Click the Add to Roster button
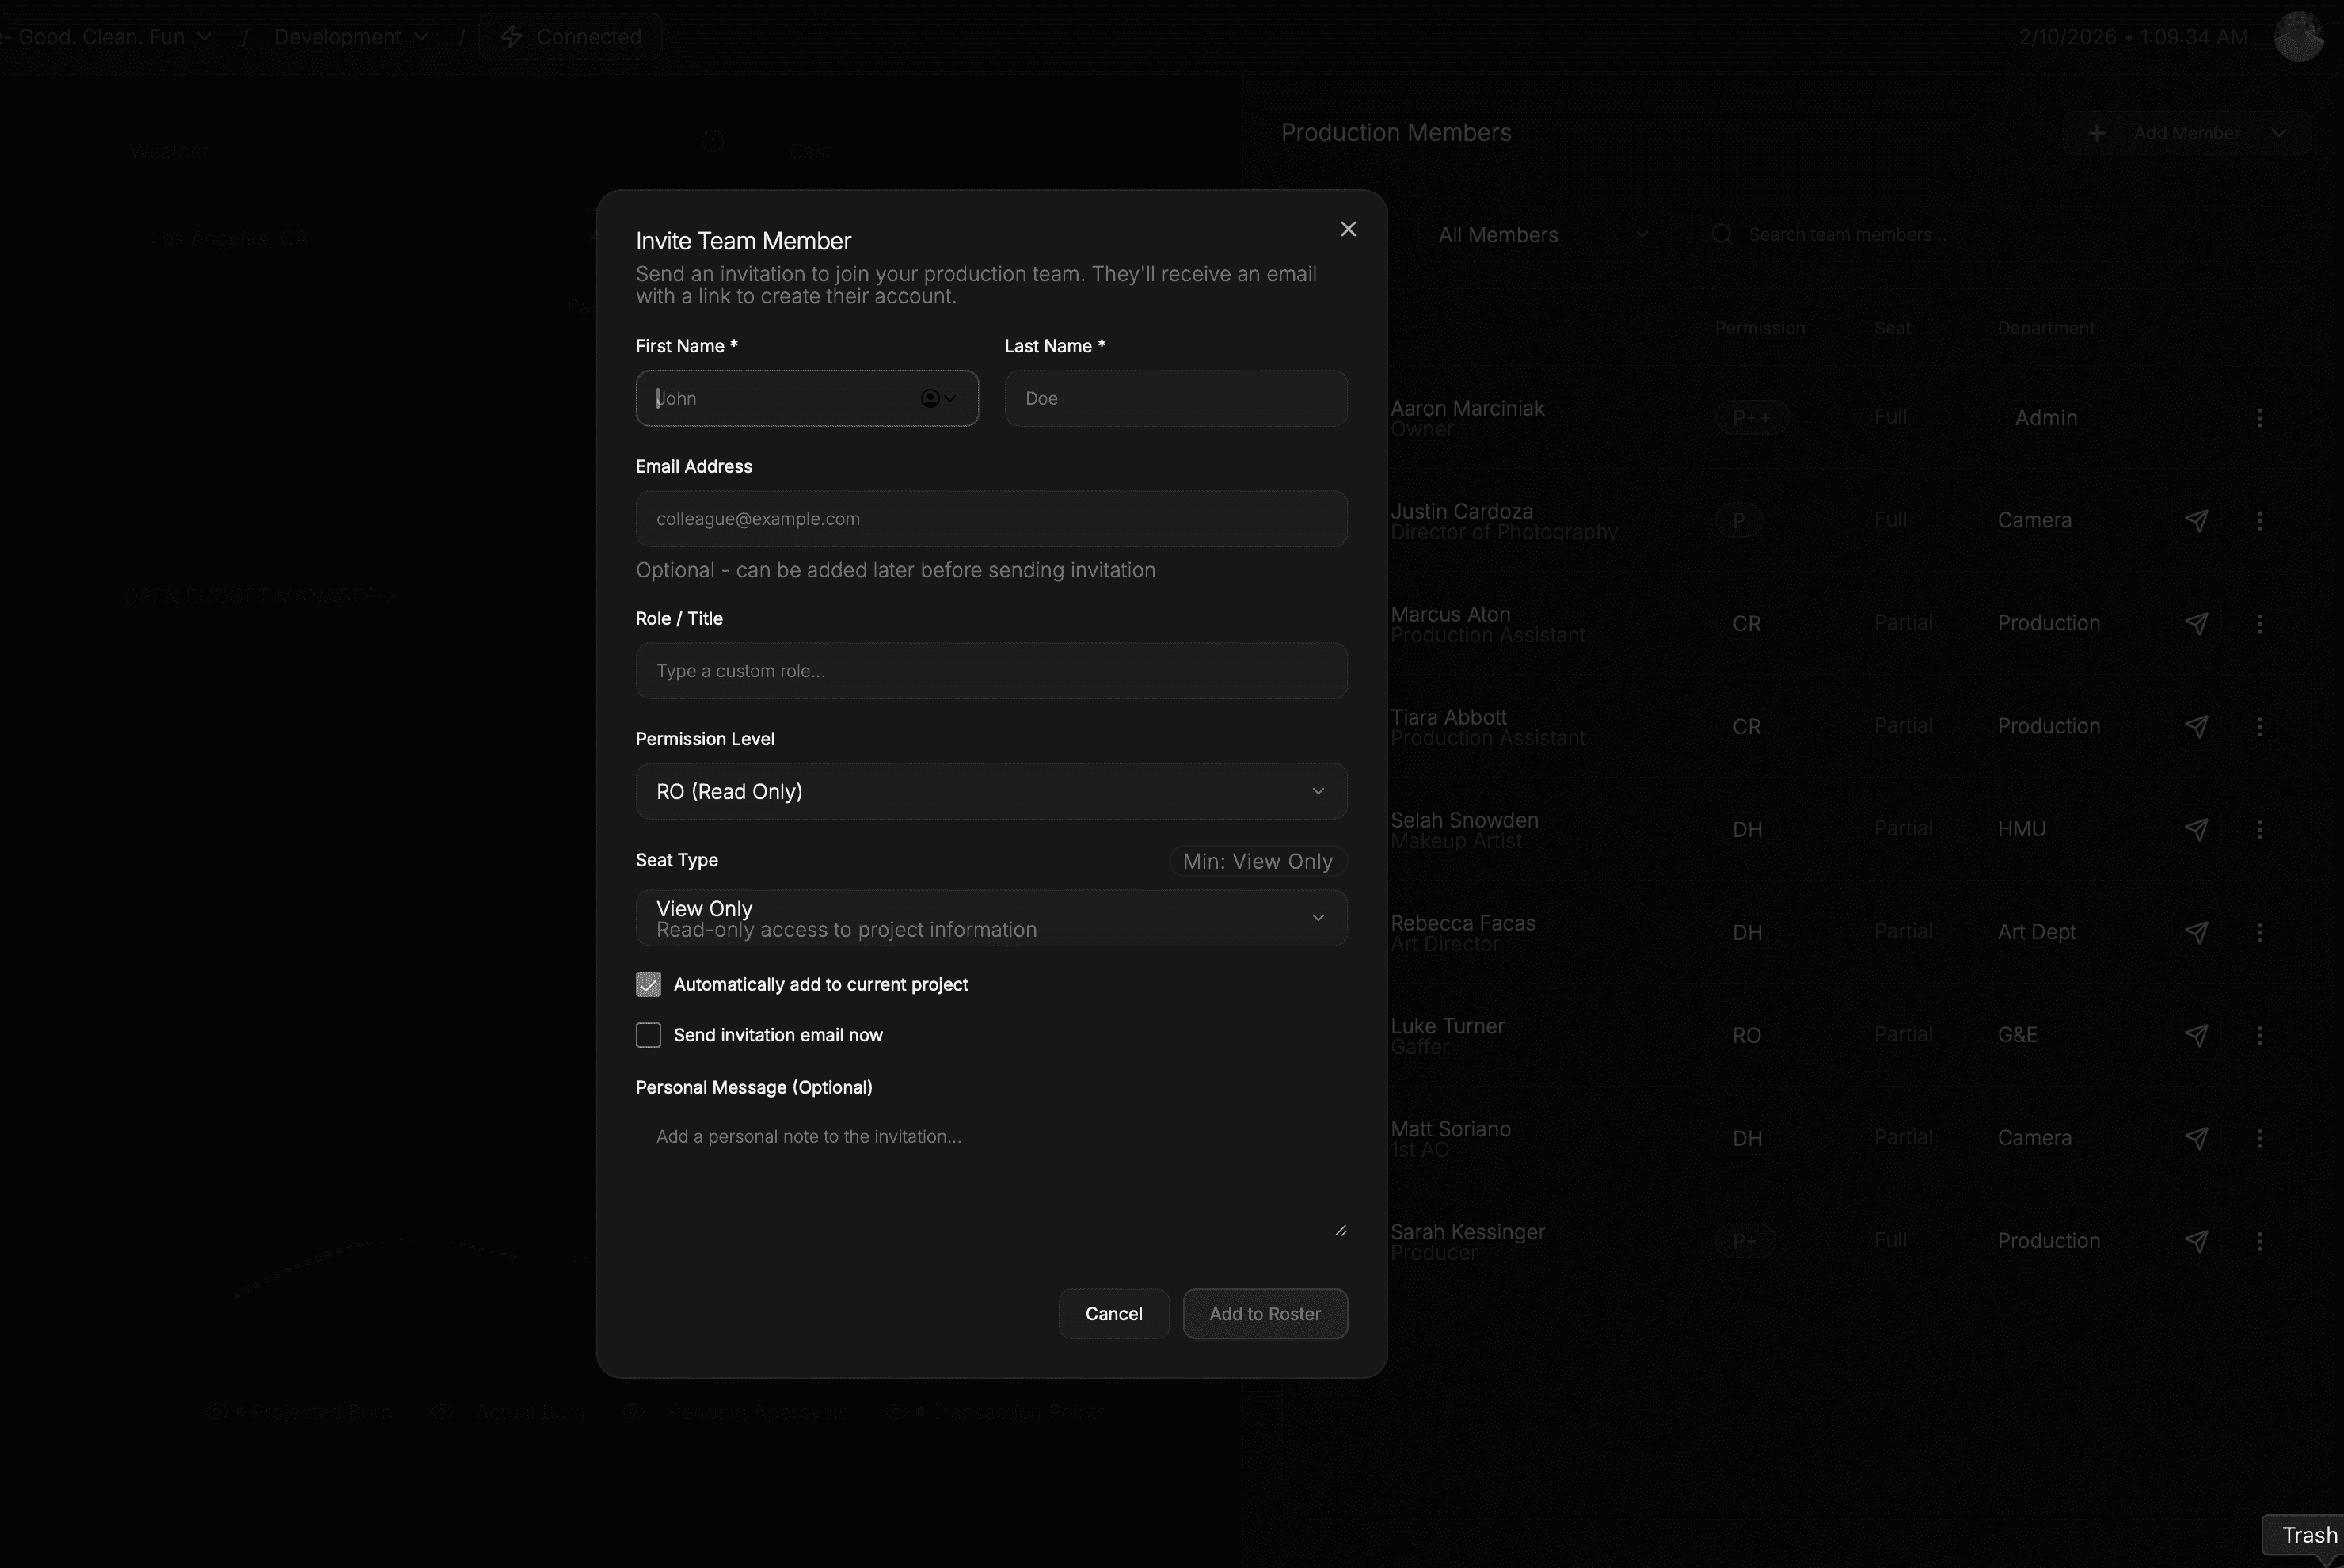This screenshot has height=1568, width=2344. tap(1264, 1314)
